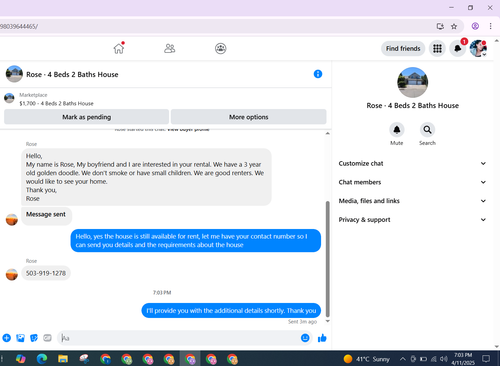Choose a sticker from the sticker icon
The image size is (500, 366).
click(x=34, y=338)
